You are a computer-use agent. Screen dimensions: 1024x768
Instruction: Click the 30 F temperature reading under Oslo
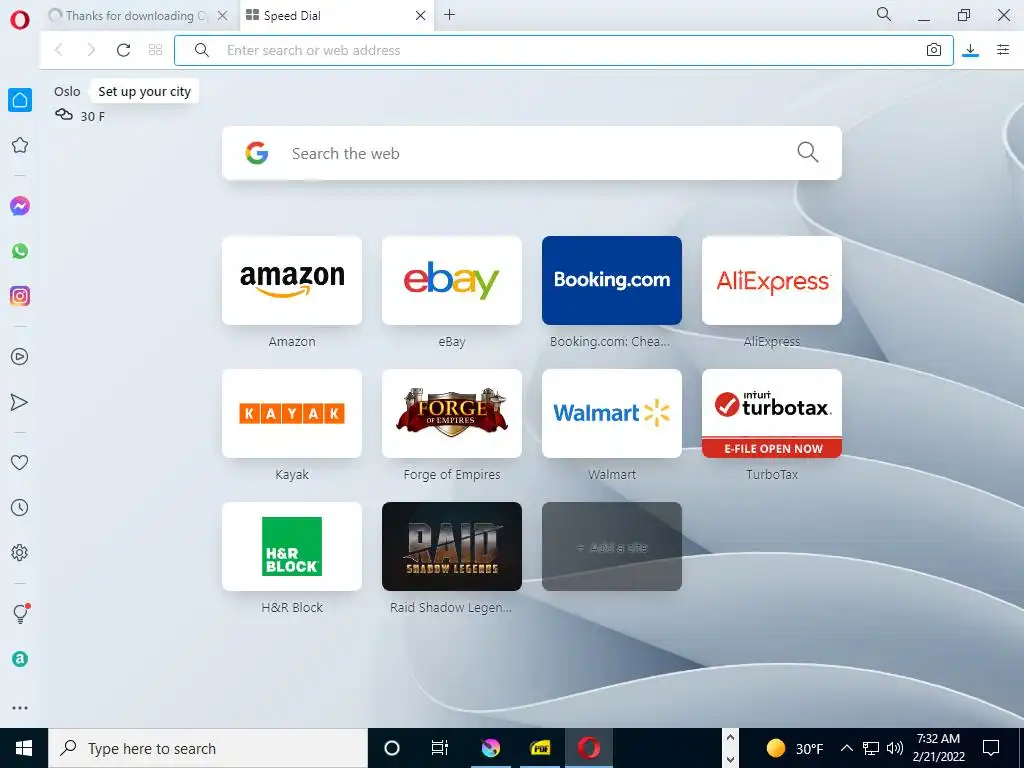(93, 116)
